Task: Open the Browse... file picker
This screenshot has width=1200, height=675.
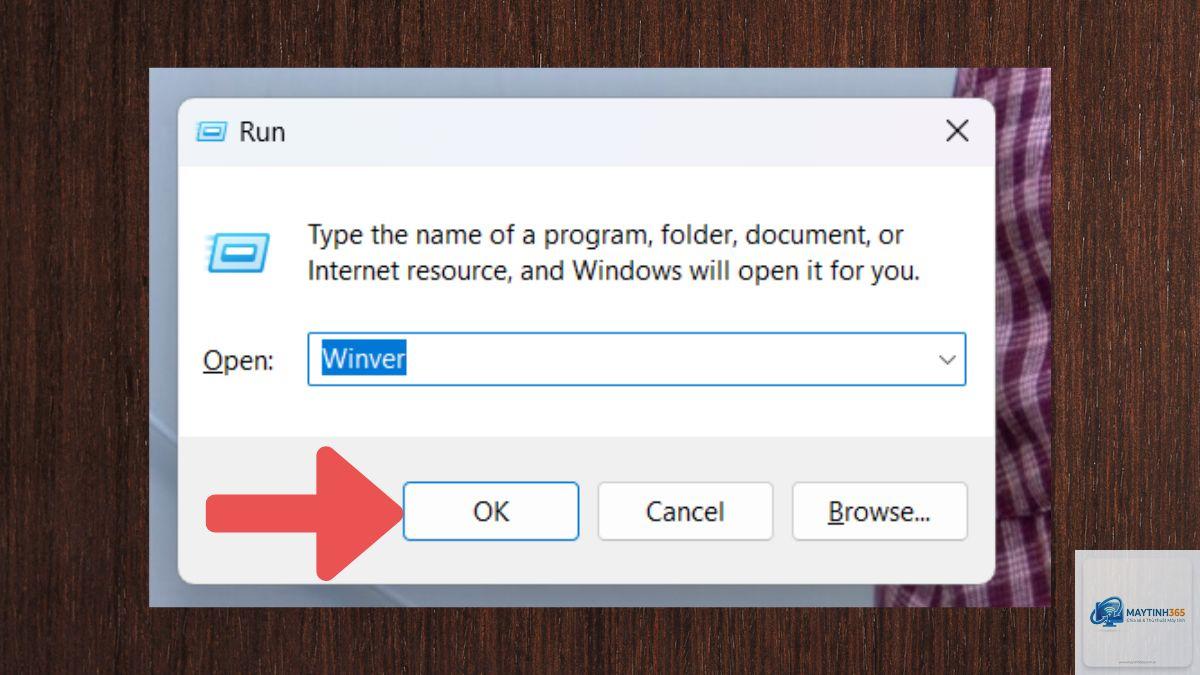Action: 879,511
